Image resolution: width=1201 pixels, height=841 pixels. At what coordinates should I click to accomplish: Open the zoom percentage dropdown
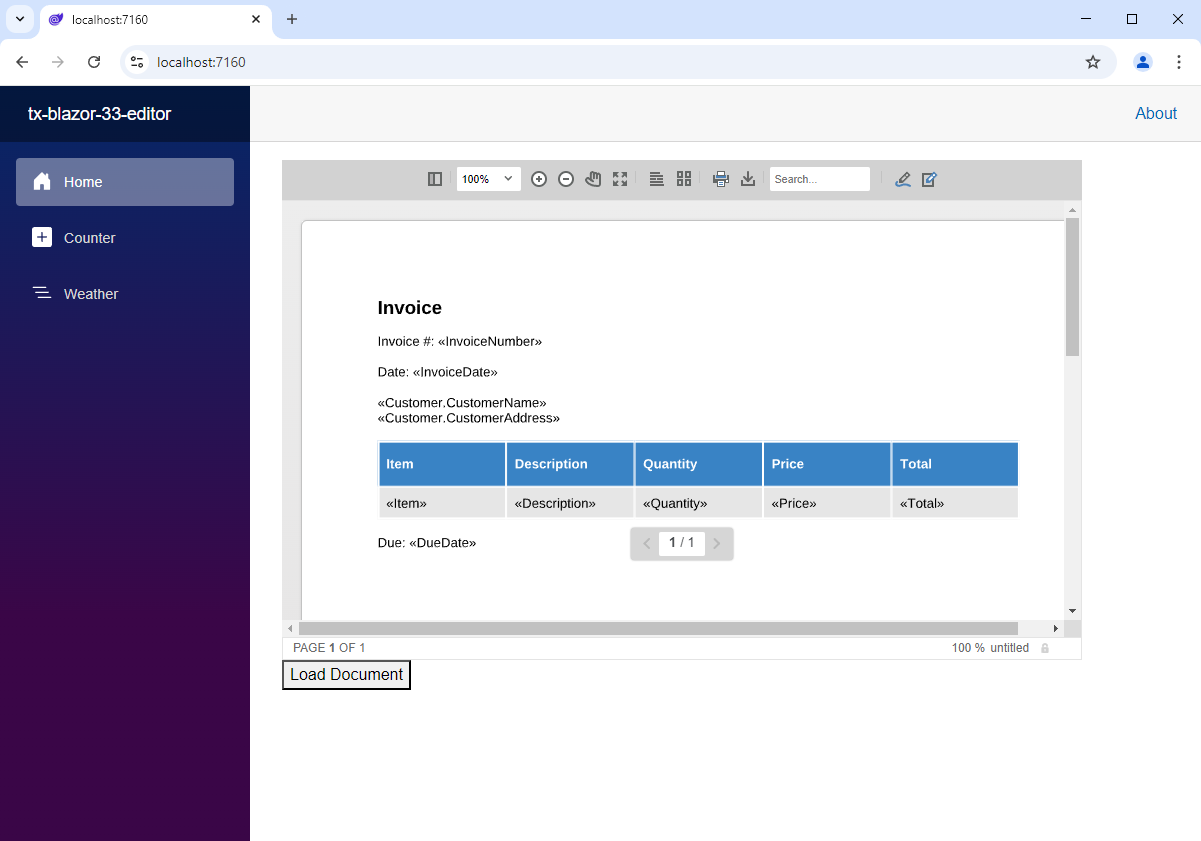click(x=488, y=179)
